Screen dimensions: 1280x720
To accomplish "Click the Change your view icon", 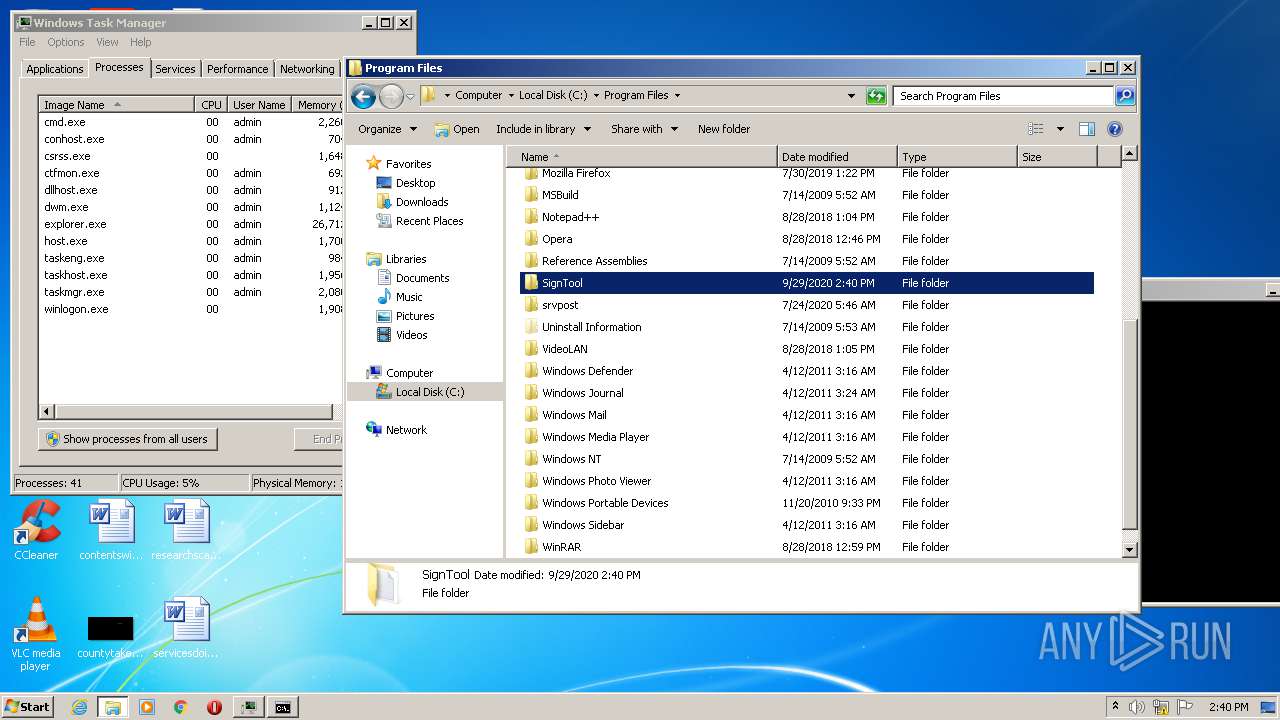I will 1036,129.
